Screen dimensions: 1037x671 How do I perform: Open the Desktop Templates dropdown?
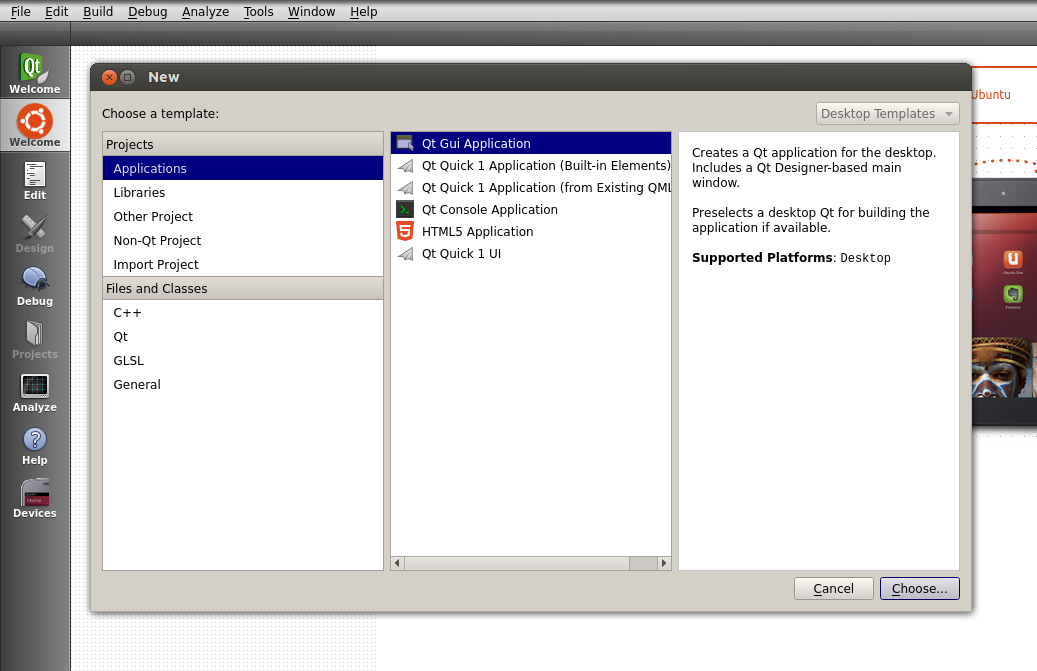(887, 114)
